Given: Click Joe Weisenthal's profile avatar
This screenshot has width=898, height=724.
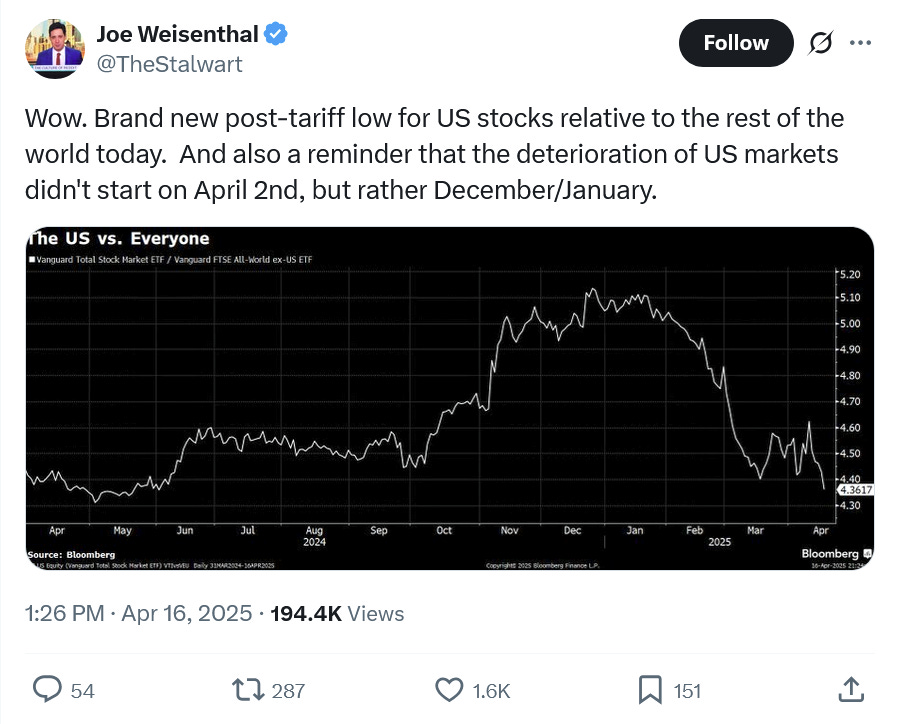Looking at the screenshot, I should pyautogui.click(x=55, y=49).
